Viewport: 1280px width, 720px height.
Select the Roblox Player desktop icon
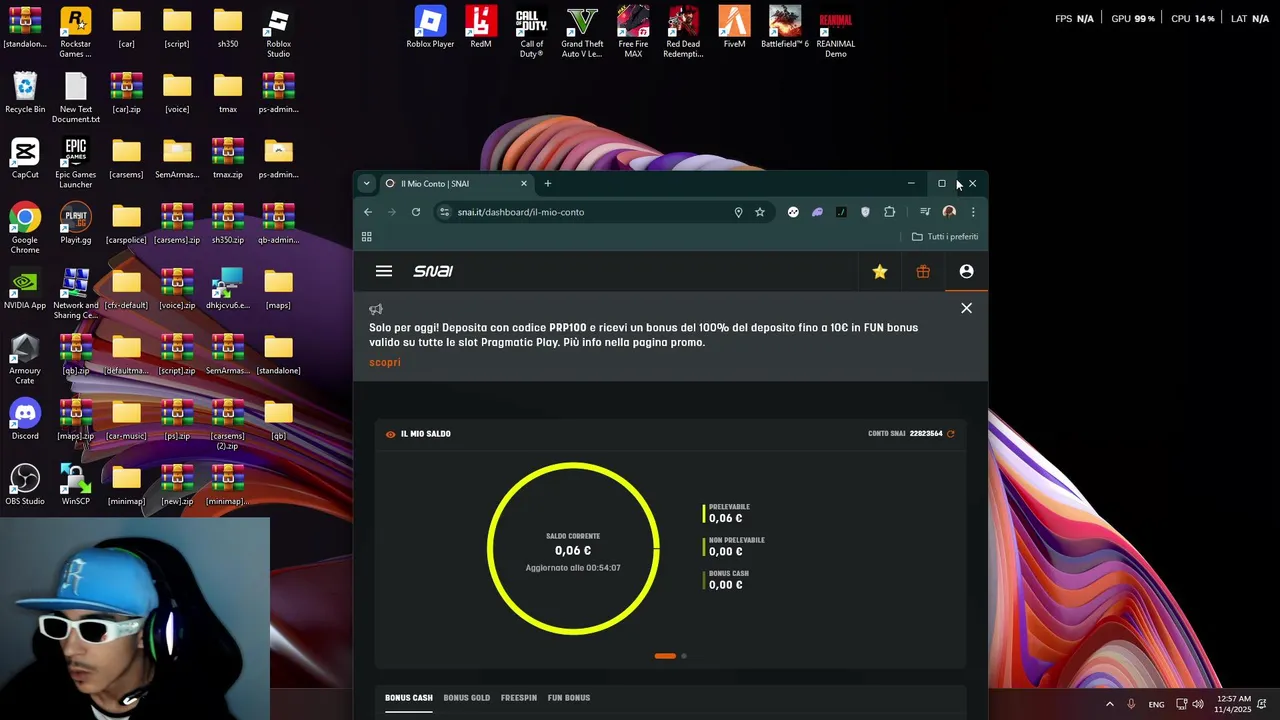point(430,27)
